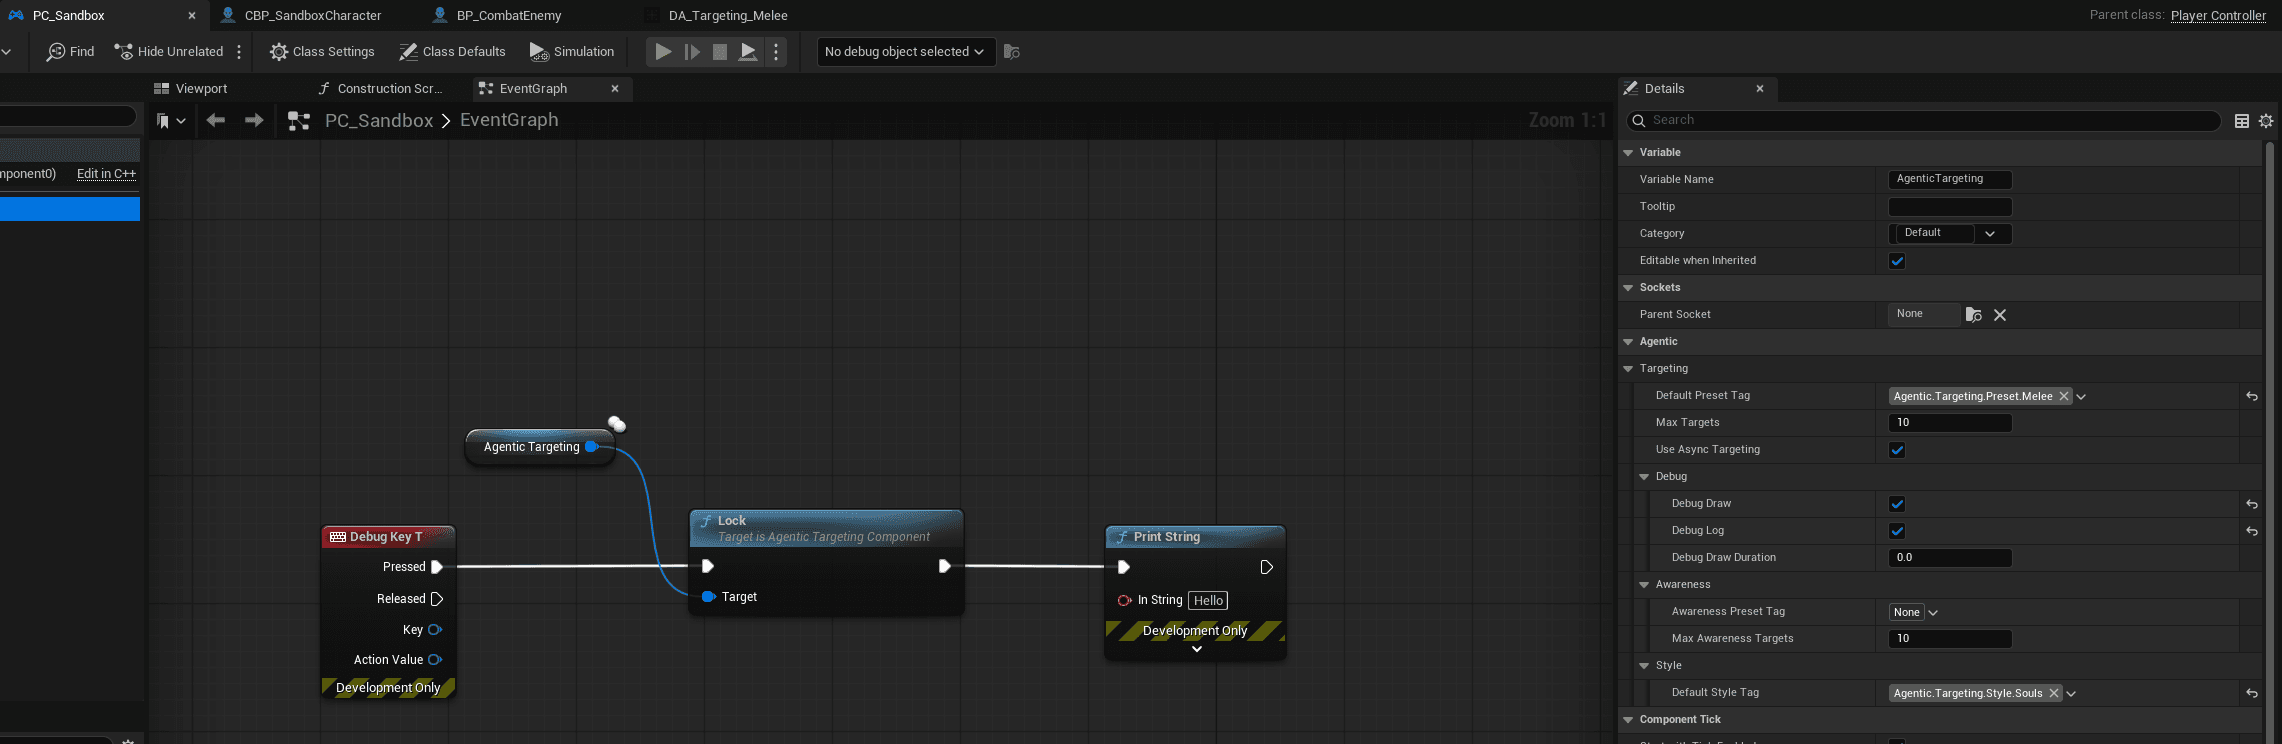2282x744 pixels.
Task: Open play options three-dot menu
Action: (776, 52)
